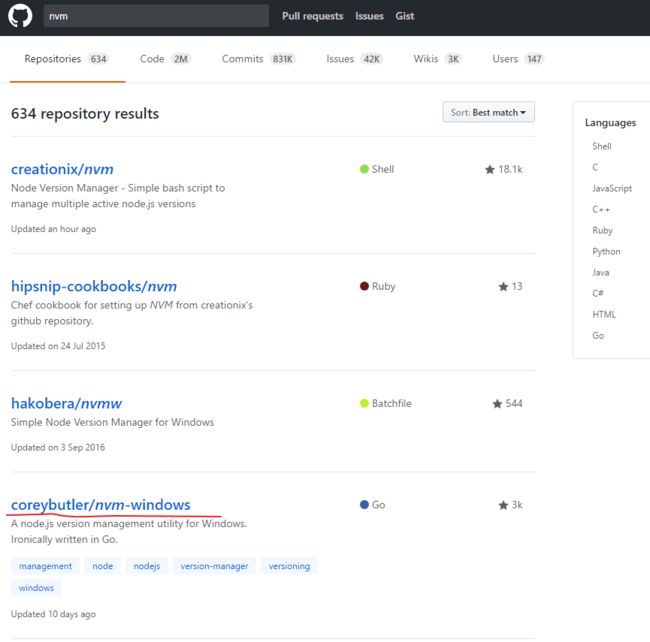The height and width of the screenshot is (642, 650).
Task: Click the node topic tag
Action: pyautogui.click(x=102, y=566)
